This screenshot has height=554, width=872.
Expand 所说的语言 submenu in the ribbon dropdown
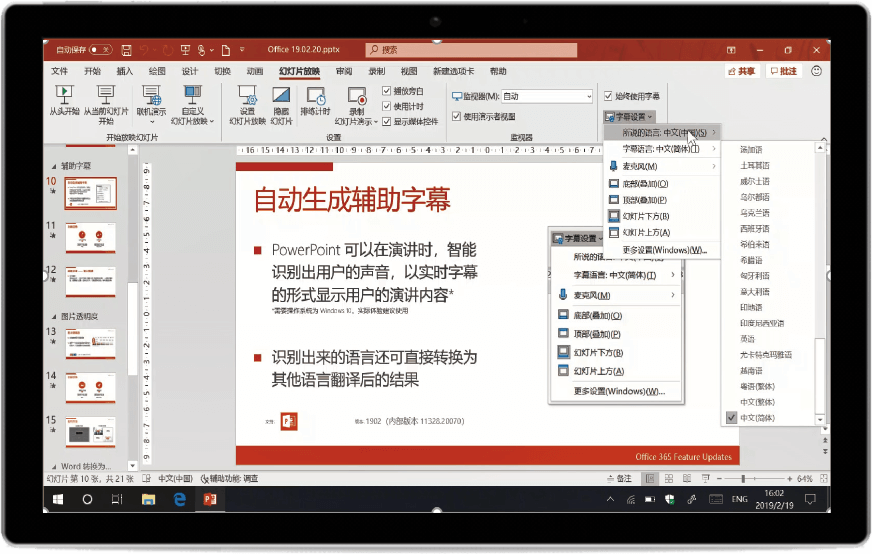[x=662, y=132]
